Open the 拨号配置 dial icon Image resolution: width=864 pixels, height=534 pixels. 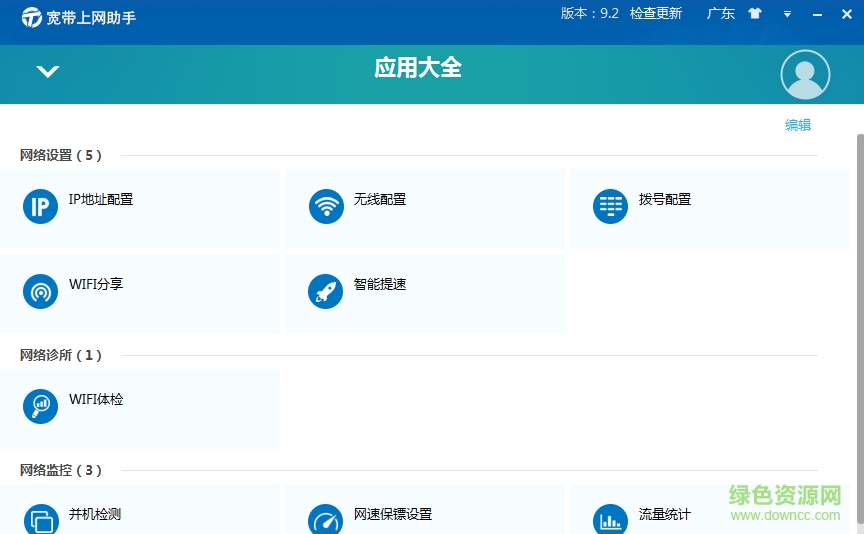611,207
